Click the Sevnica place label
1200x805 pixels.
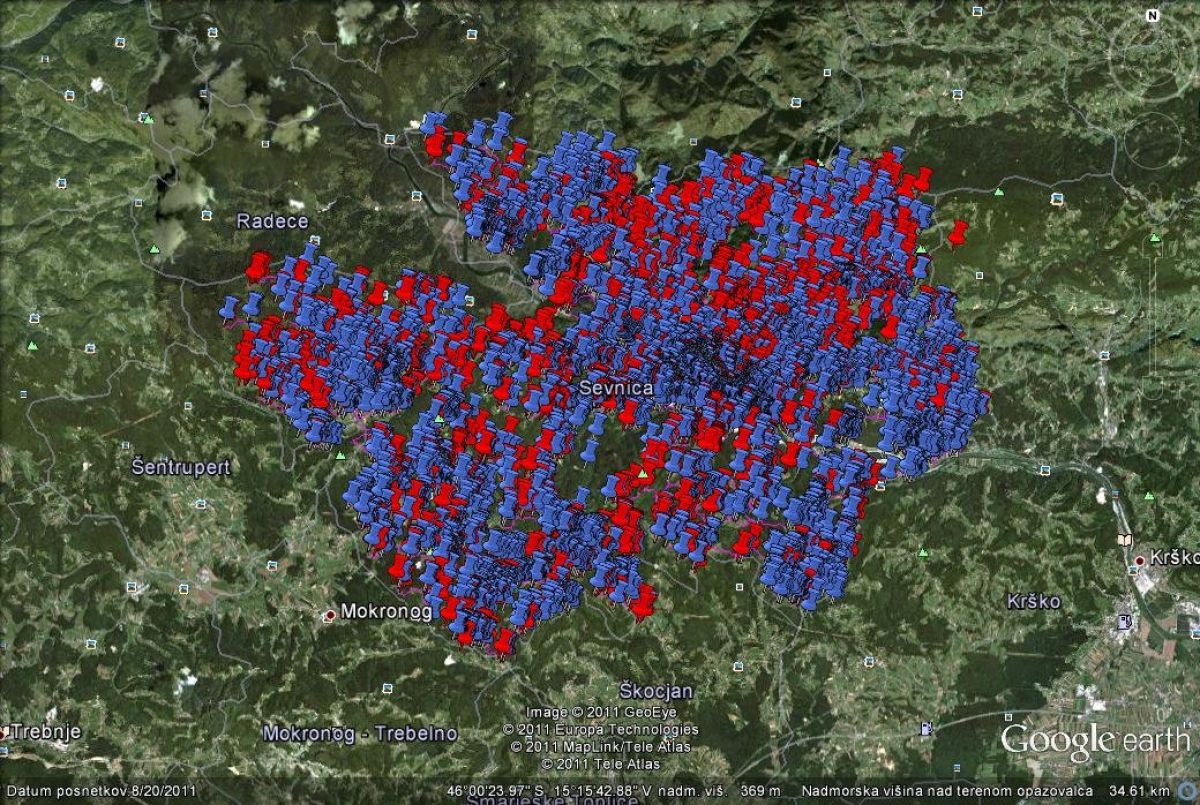(x=617, y=388)
